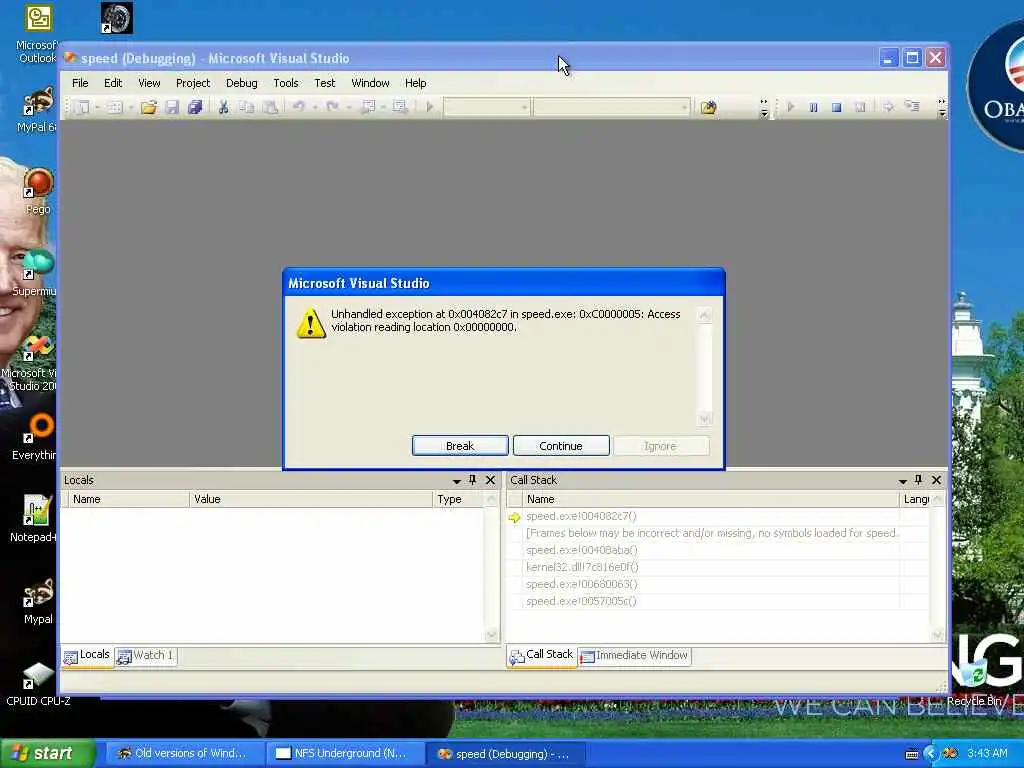Image resolution: width=1024 pixels, height=768 pixels.
Task: Open the Test menu
Action: [325, 83]
